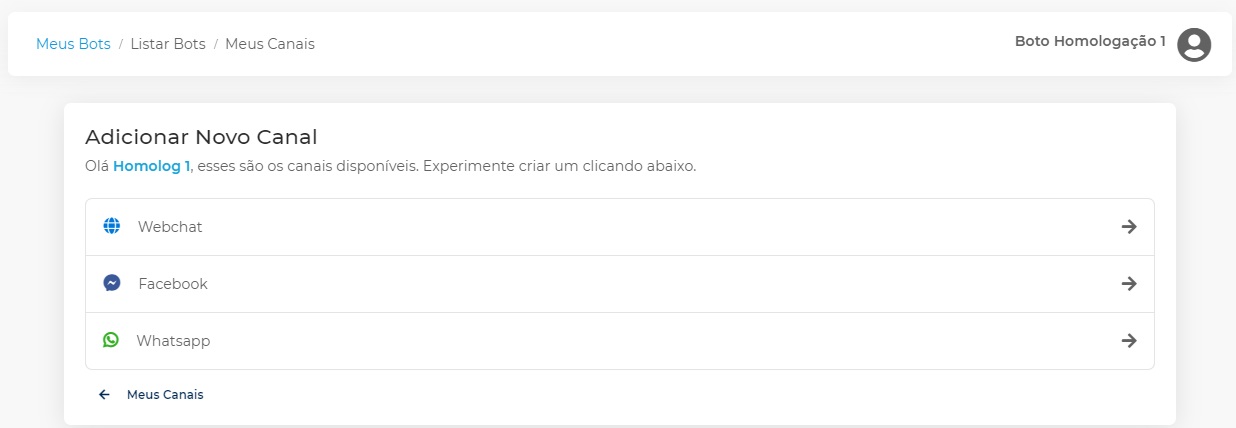Image resolution: width=1236 pixels, height=428 pixels.
Task: Click the Facebook Messenger icon
Action: coord(112,283)
